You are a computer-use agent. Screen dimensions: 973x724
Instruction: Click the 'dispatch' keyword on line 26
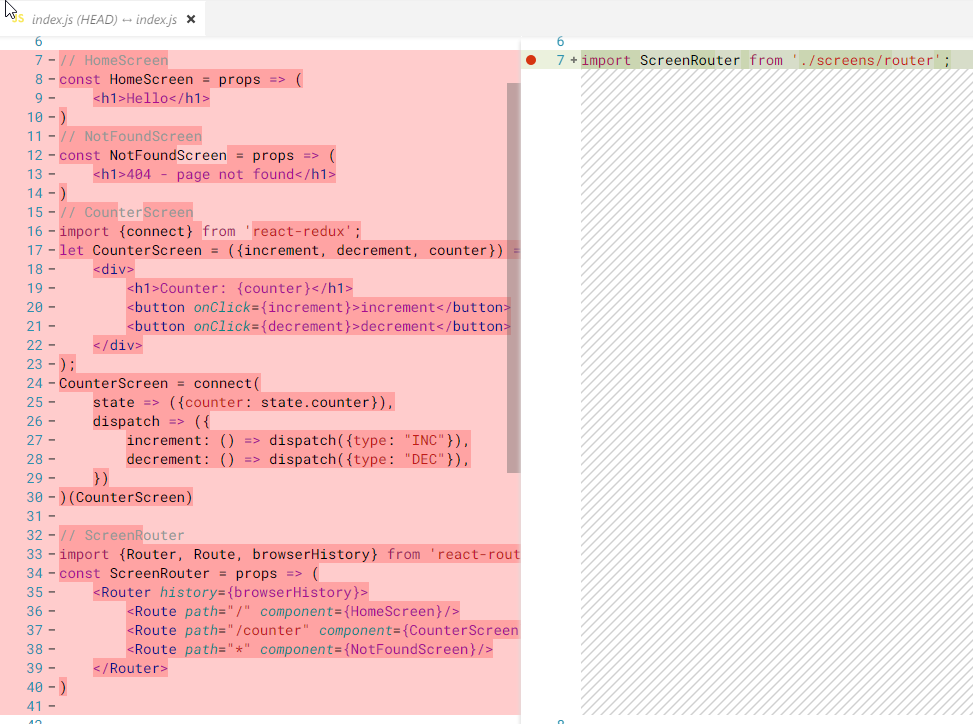point(126,421)
